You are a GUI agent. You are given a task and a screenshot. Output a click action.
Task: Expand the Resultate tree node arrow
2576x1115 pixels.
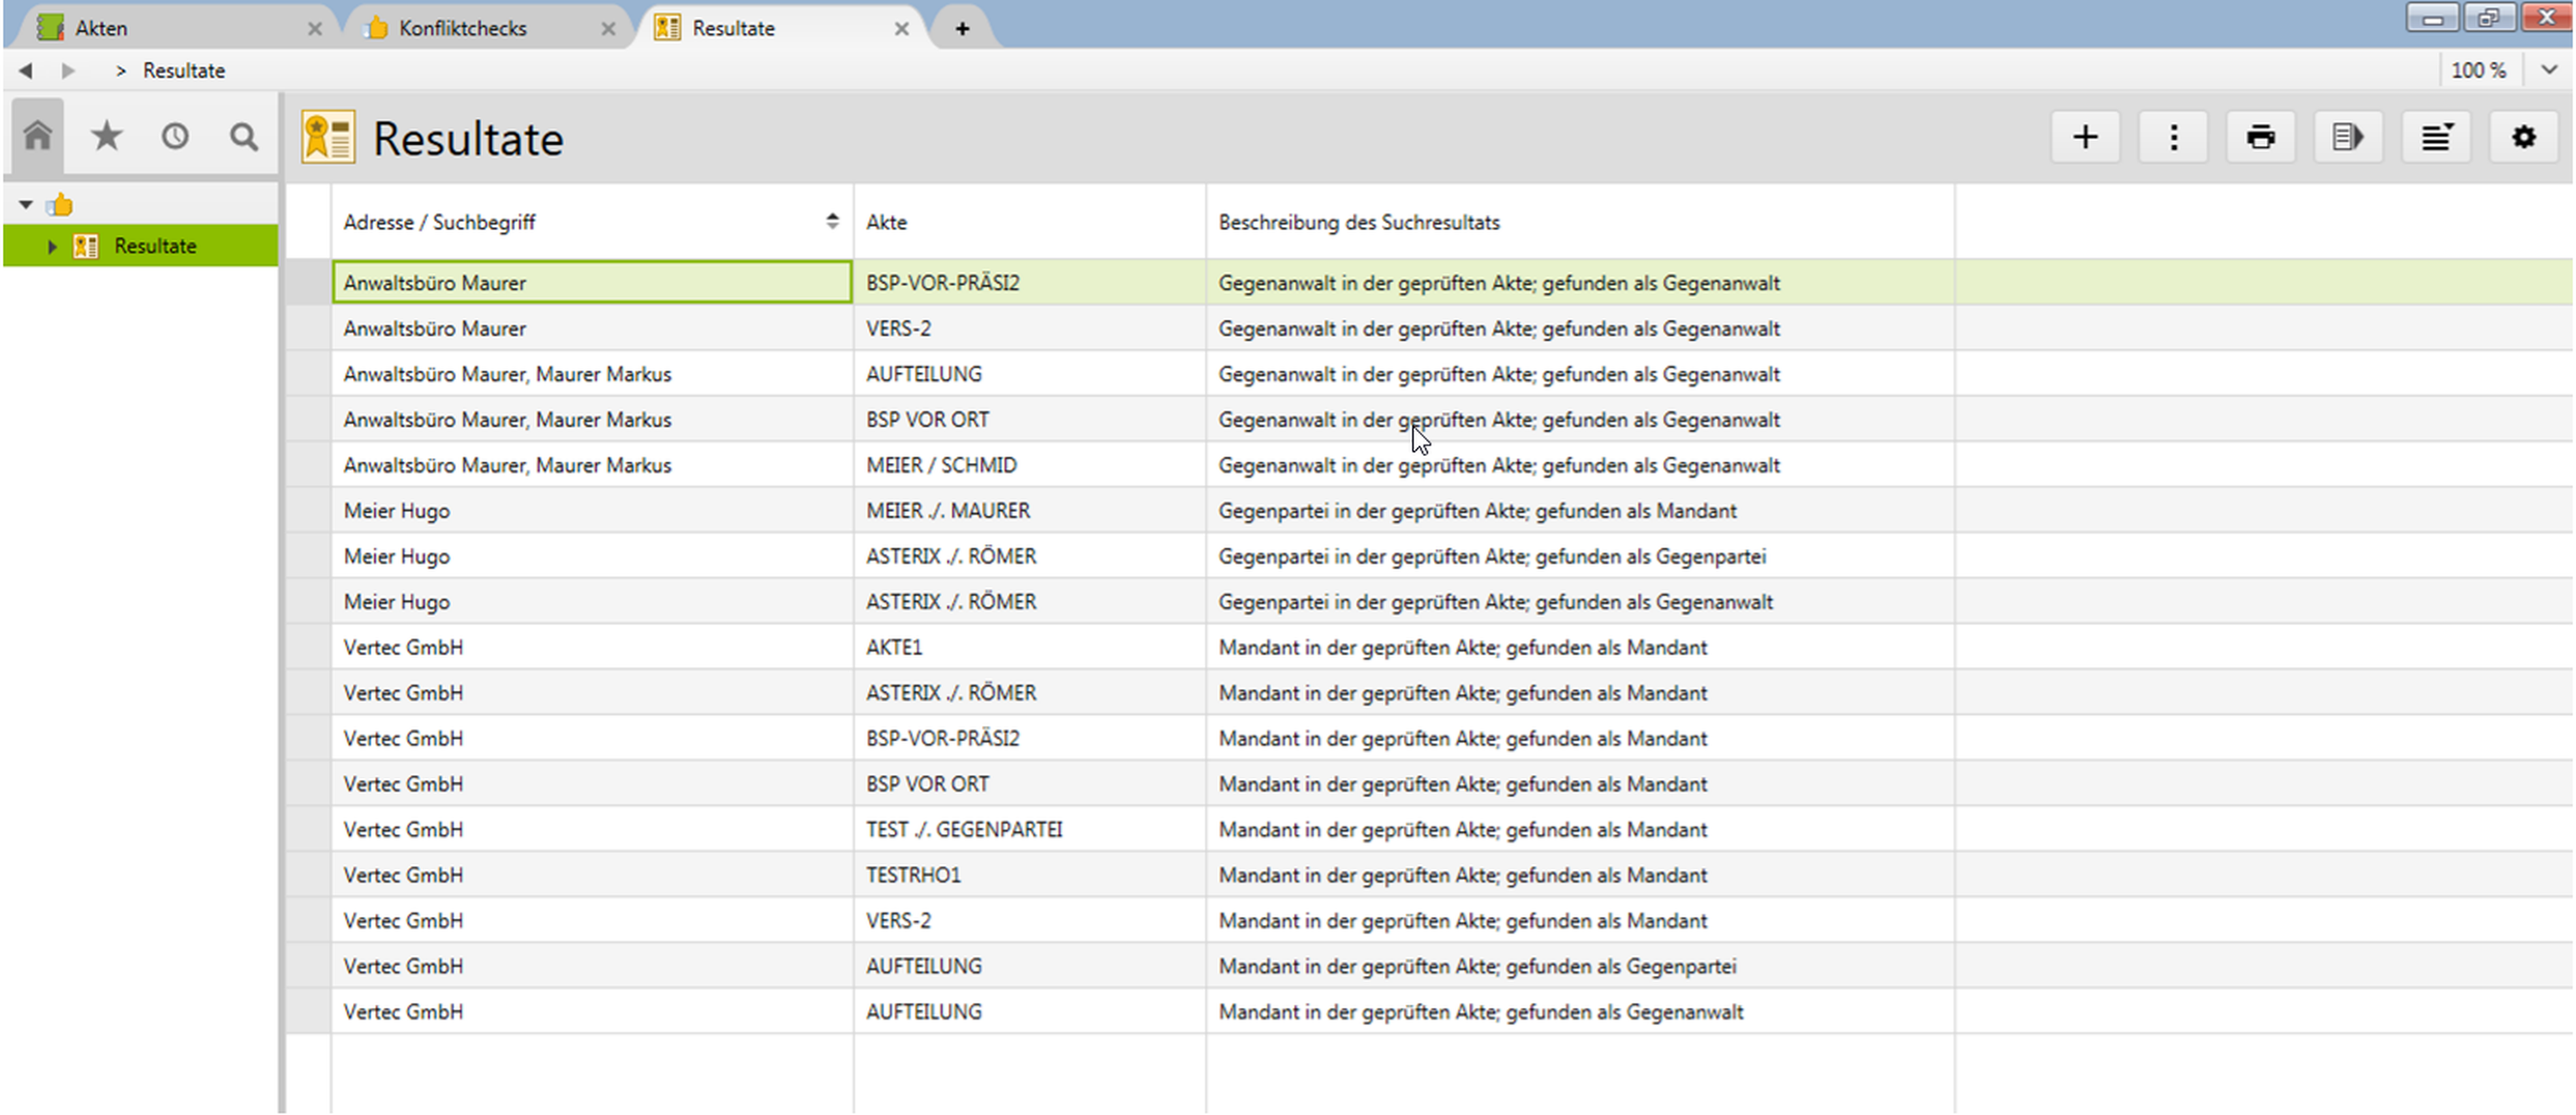[52, 246]
